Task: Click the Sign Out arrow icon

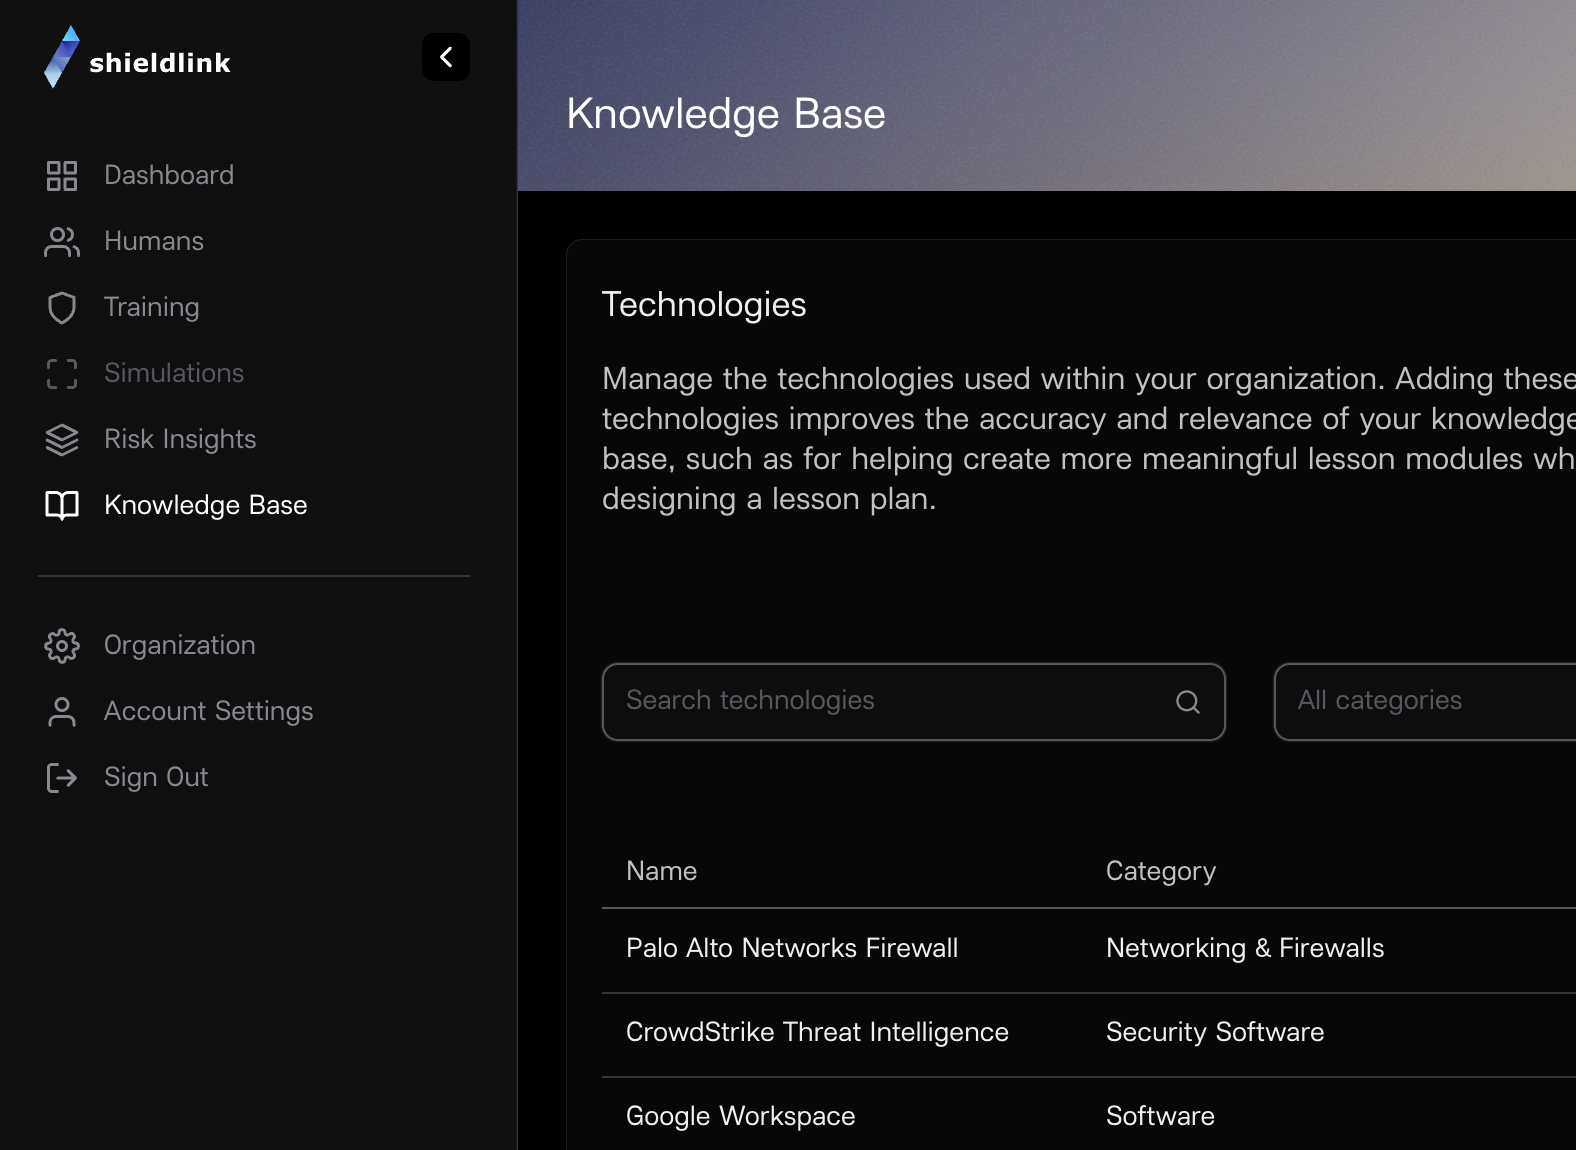Action: 62,778
